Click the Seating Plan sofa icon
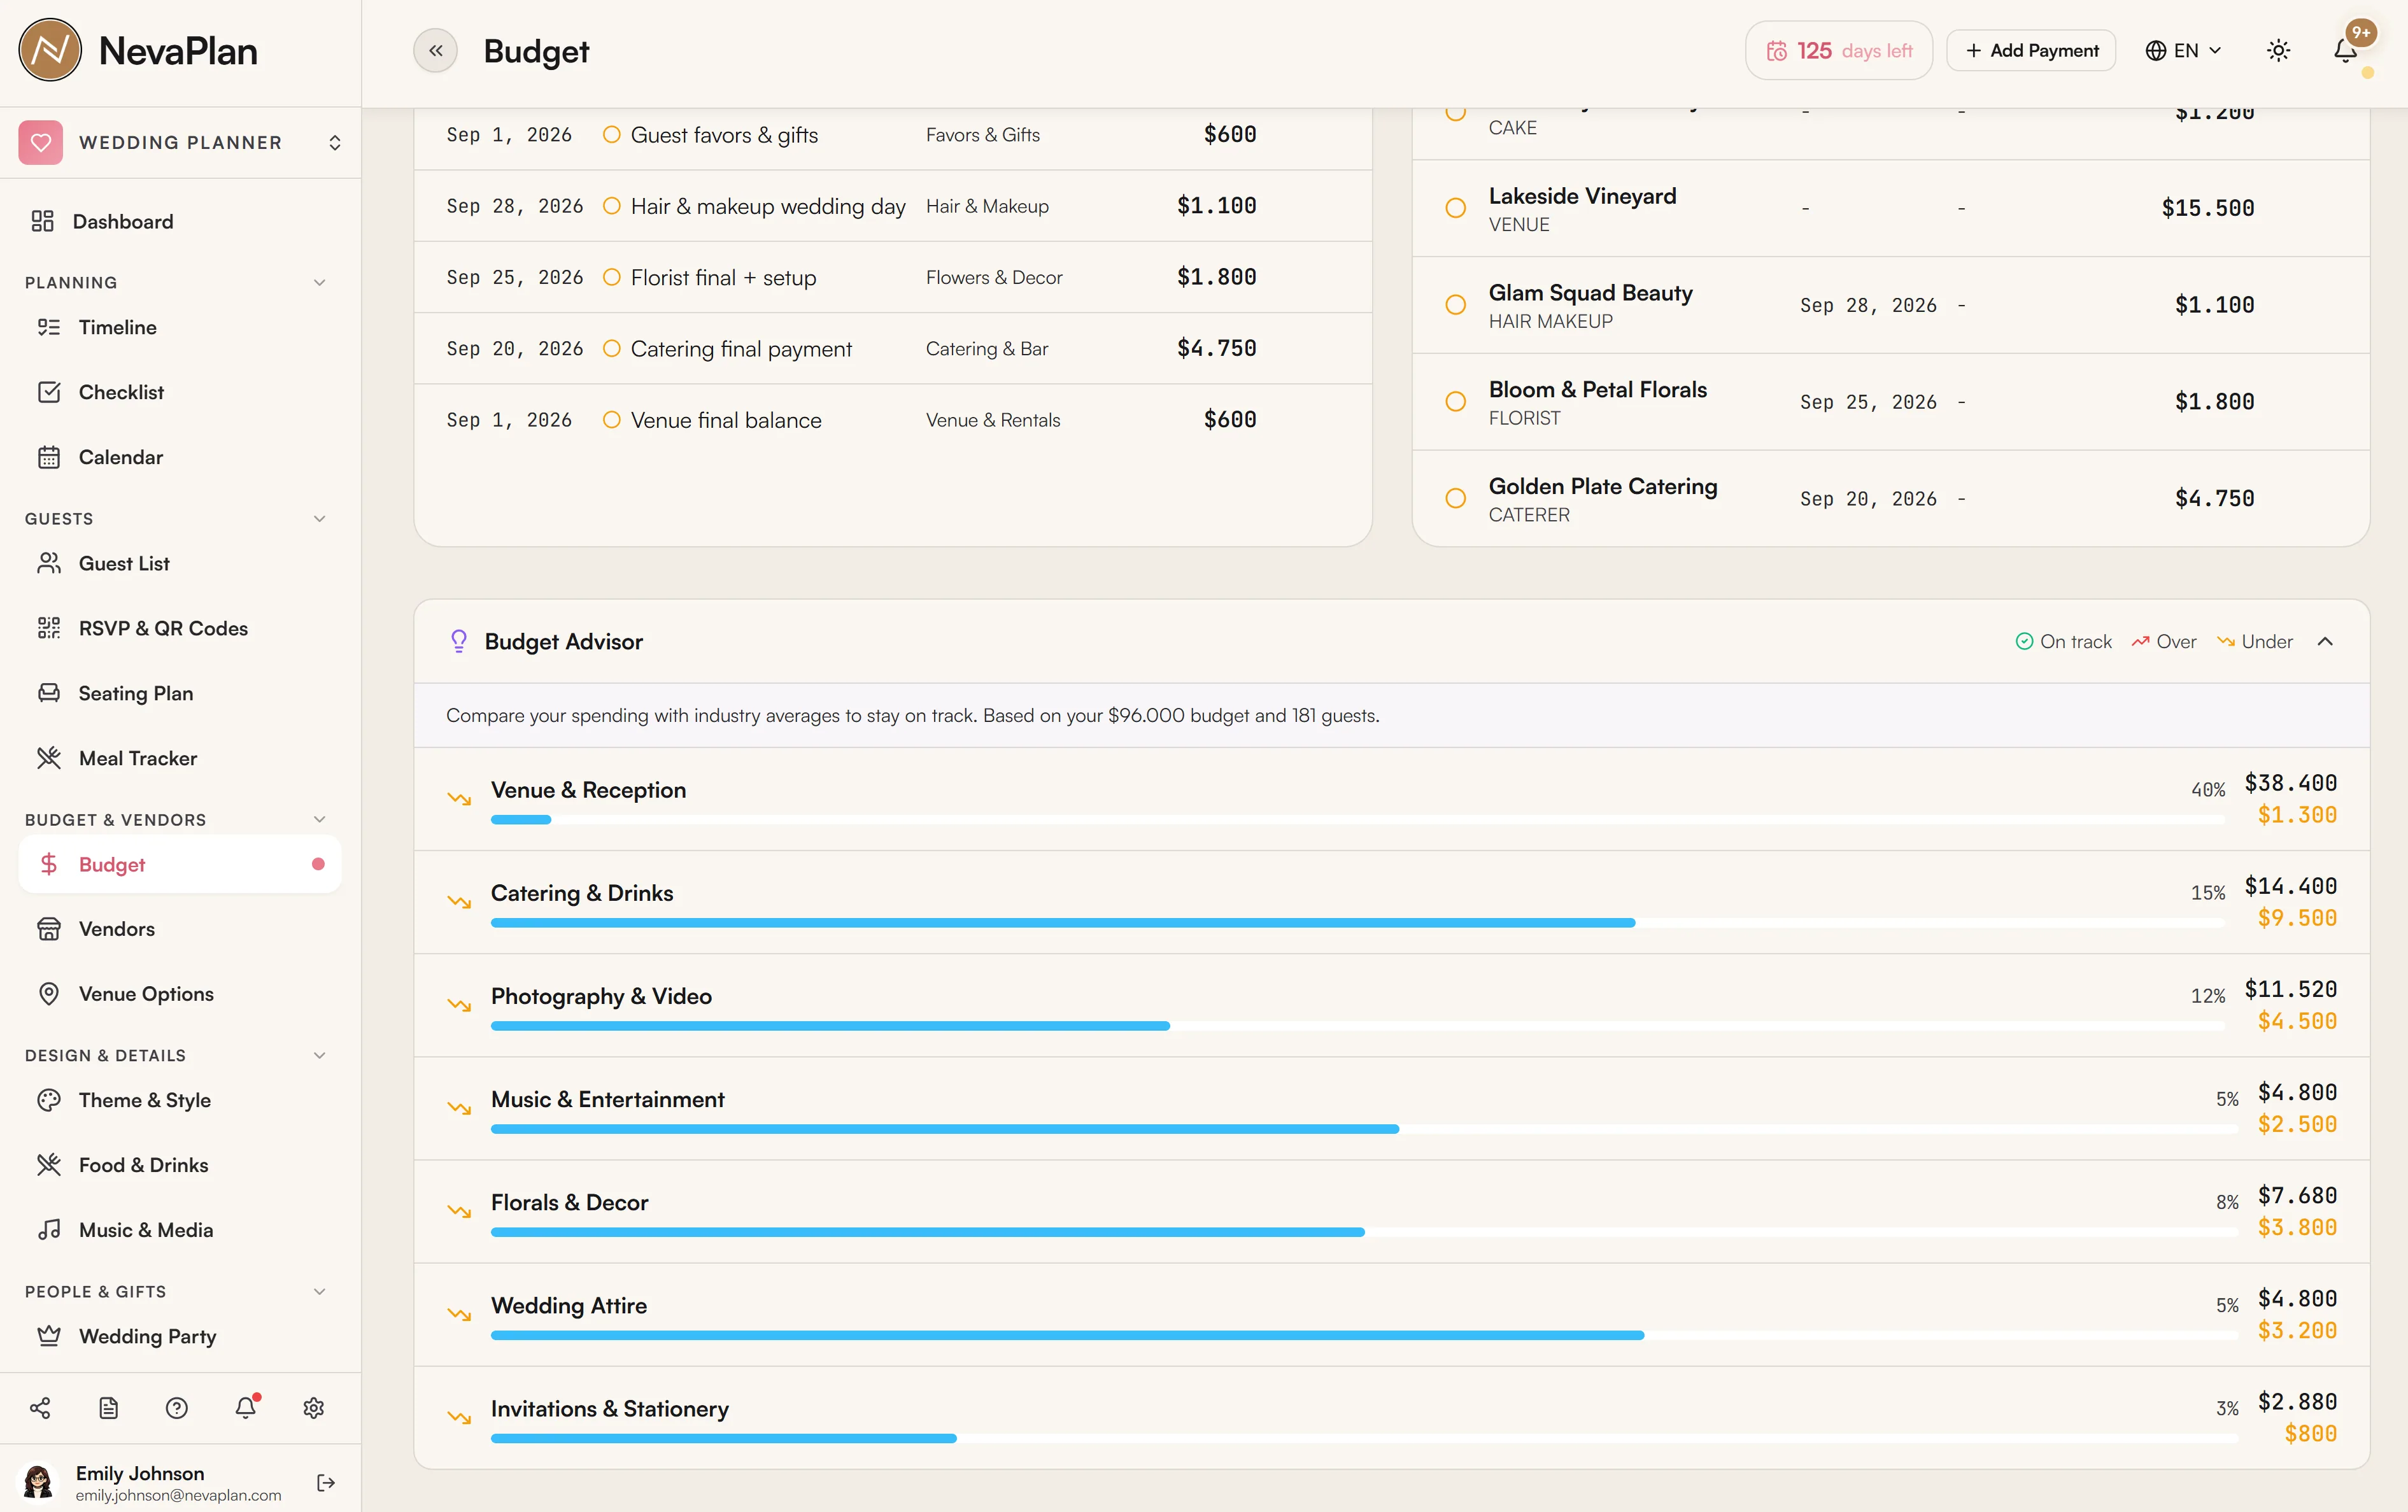2408x1512 pixels. pyautogui.click(x=49, y=694)
